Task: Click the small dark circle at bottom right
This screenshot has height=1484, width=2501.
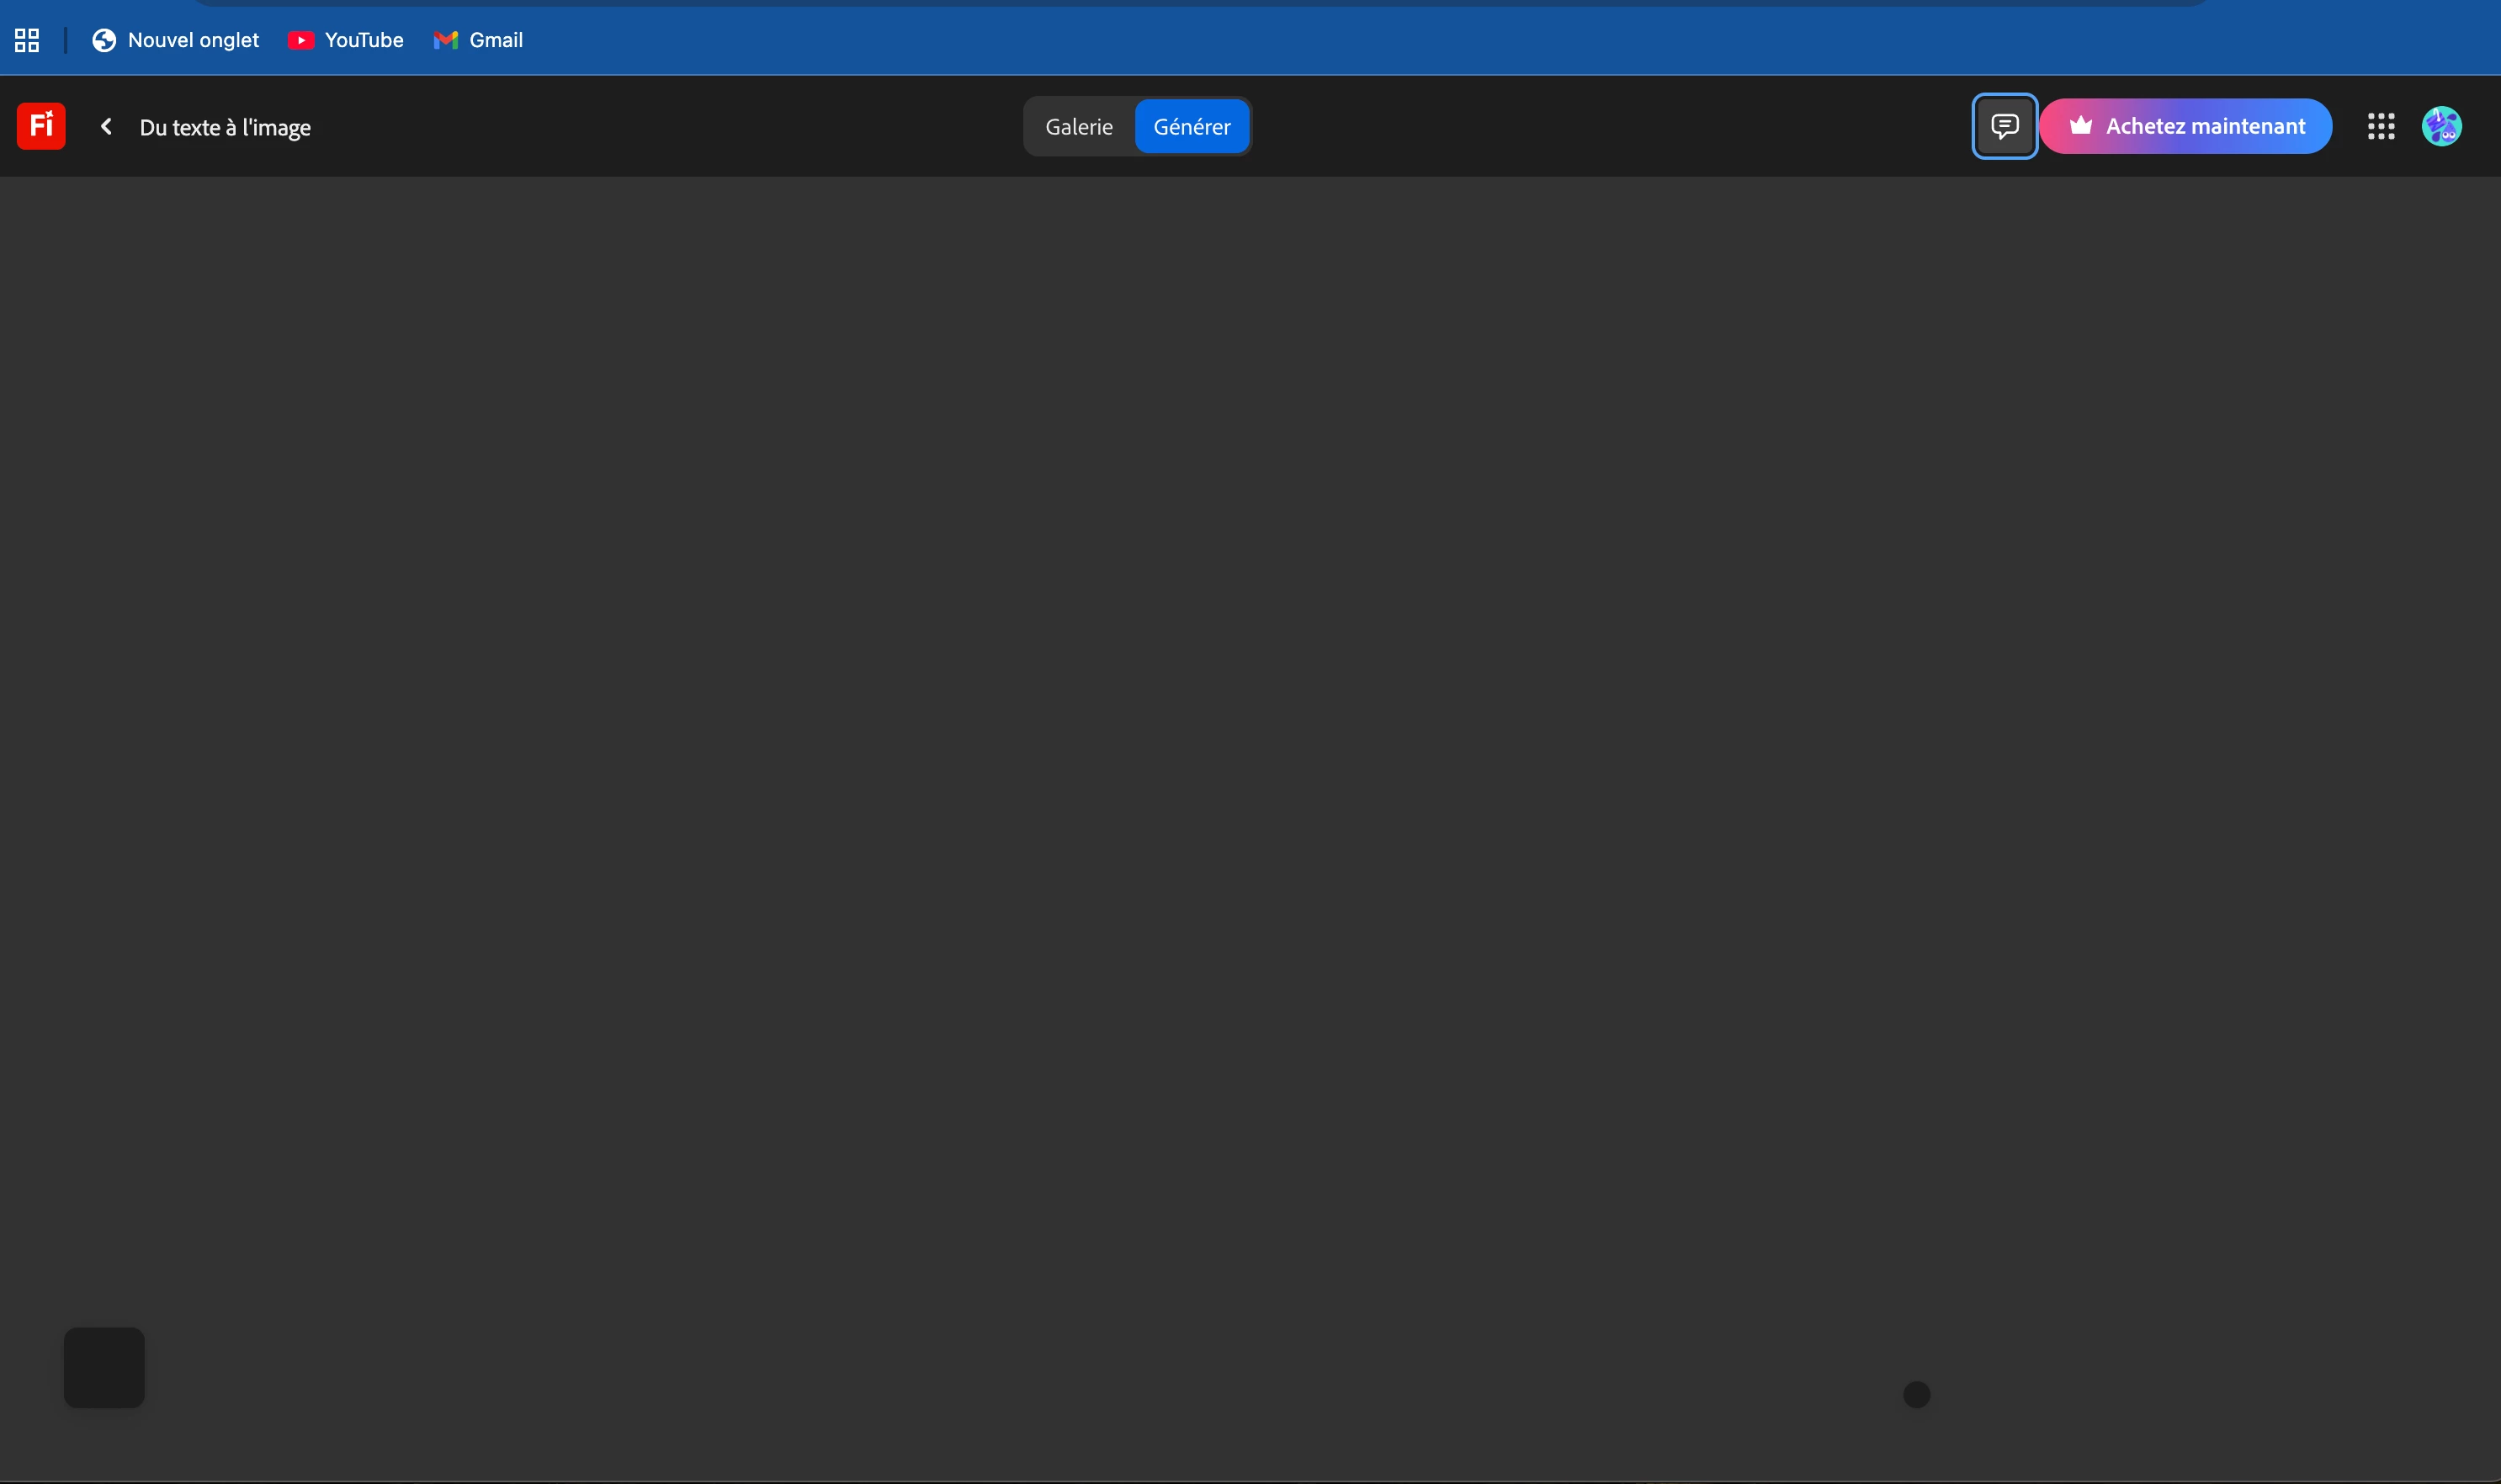Action: pos(1916,1394)
